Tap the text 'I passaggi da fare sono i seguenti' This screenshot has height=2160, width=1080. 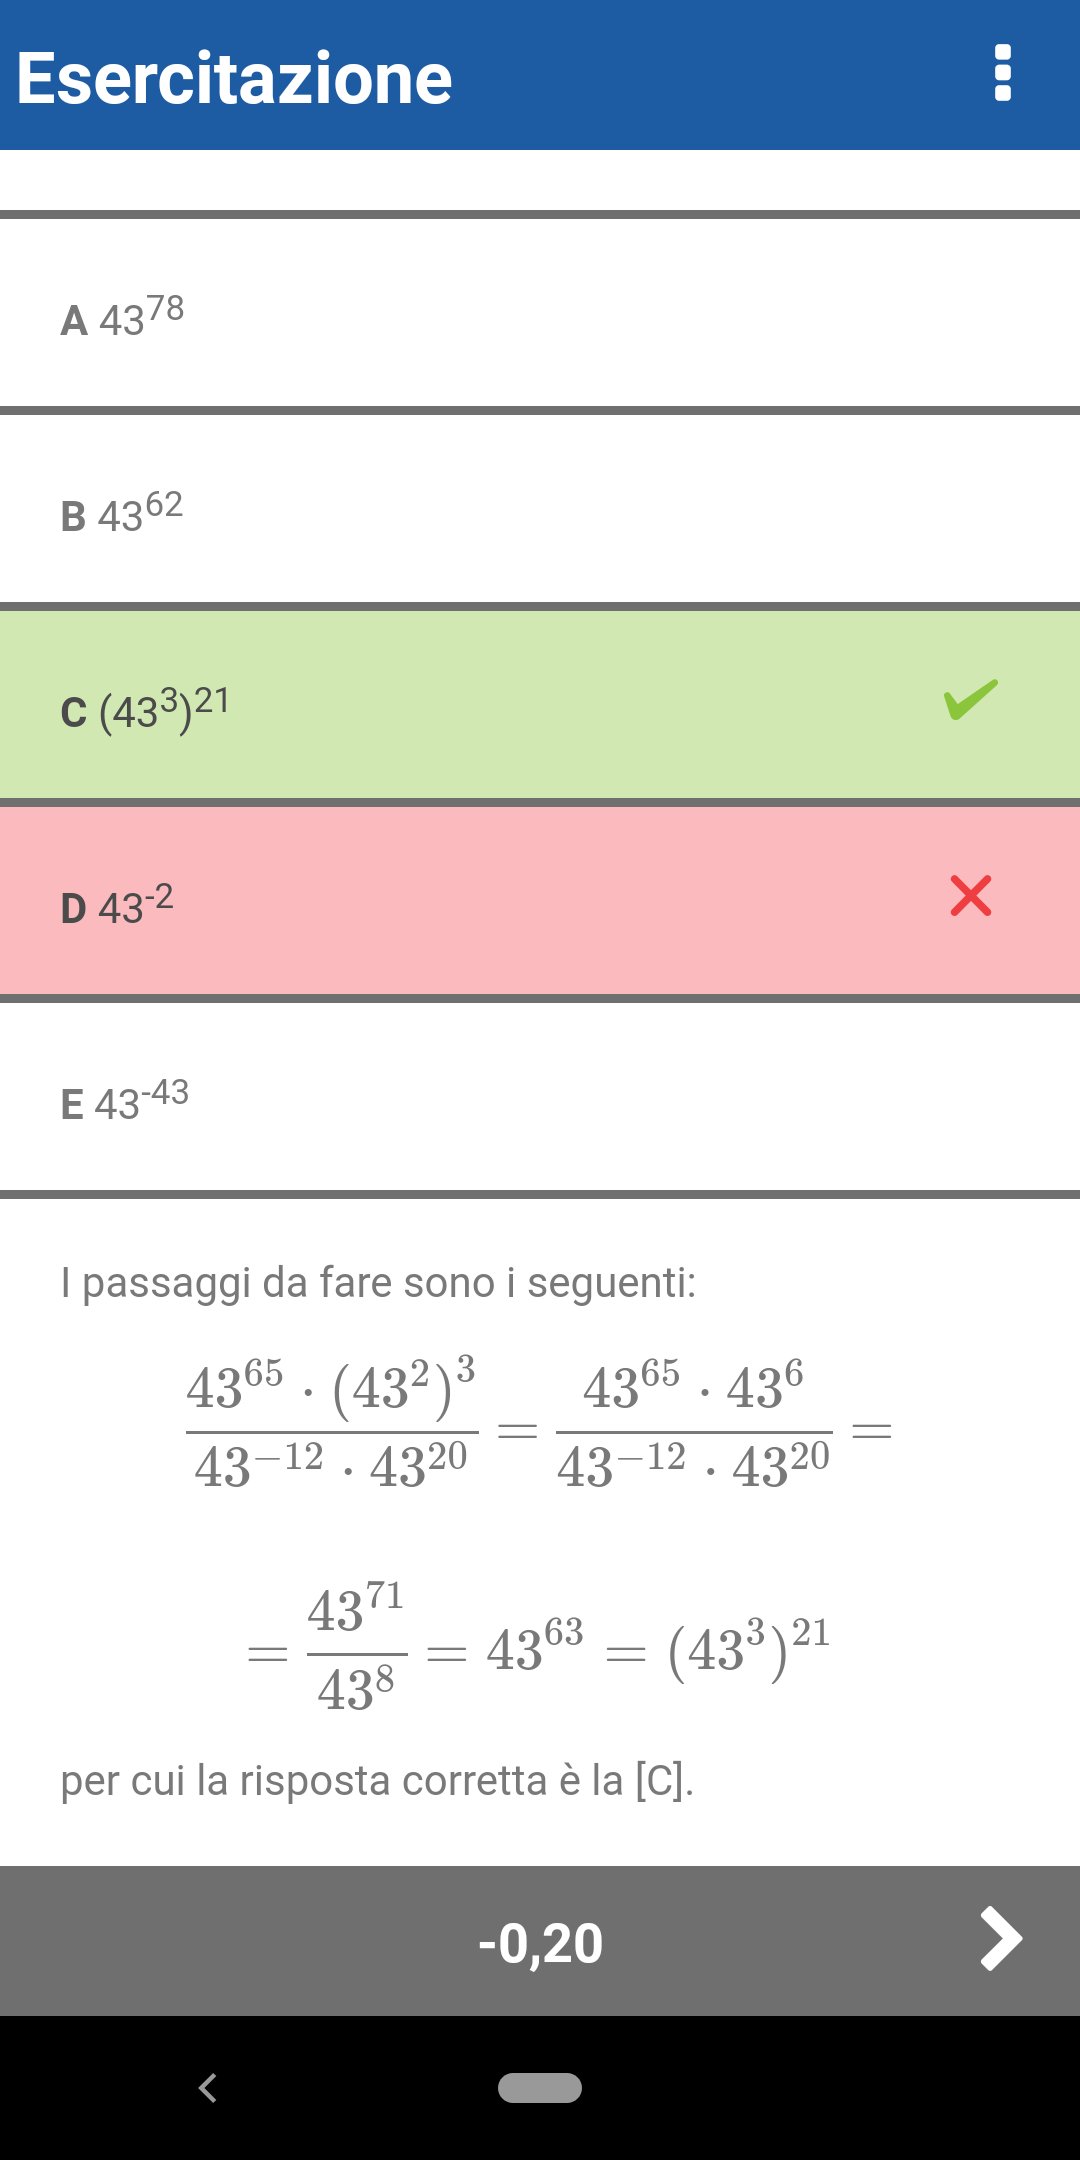point(378,1283)
